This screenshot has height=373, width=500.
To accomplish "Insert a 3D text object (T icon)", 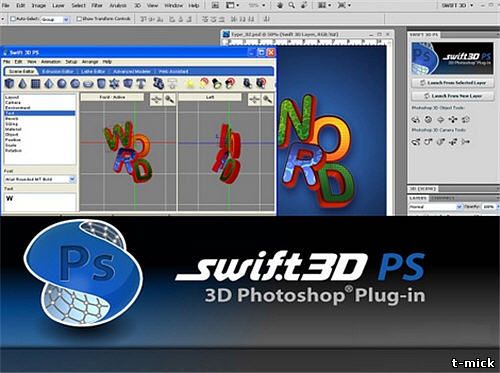I will tap(141, 84).
